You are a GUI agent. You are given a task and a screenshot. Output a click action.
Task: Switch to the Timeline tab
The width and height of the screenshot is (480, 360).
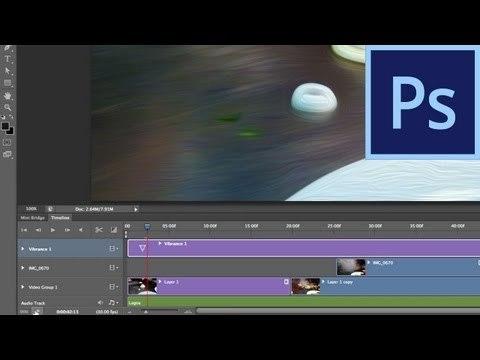(60, 218)
